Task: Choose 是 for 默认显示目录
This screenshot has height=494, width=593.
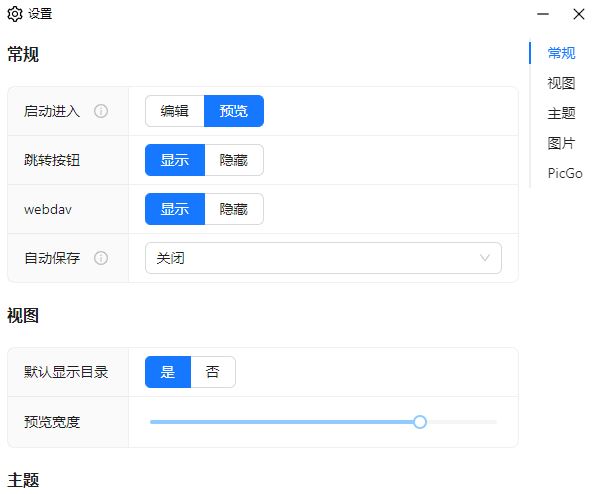Action: coord(168,372)
